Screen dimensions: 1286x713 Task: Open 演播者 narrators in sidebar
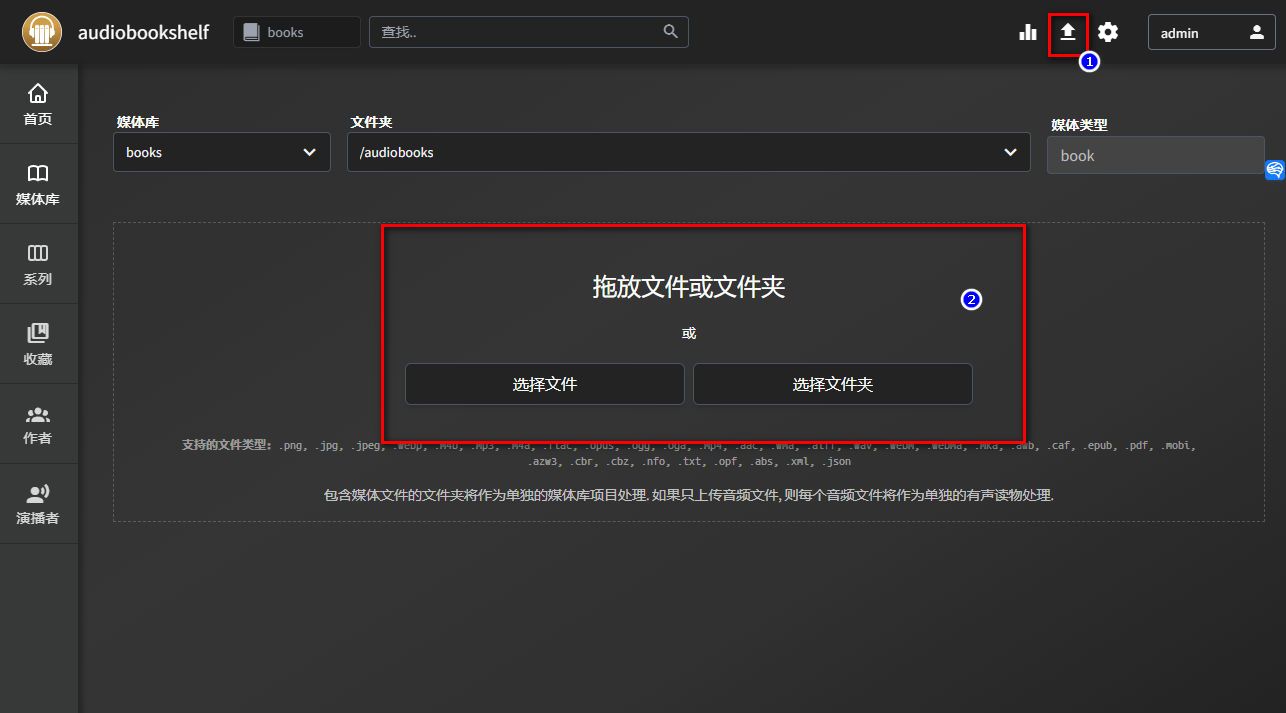38,504
